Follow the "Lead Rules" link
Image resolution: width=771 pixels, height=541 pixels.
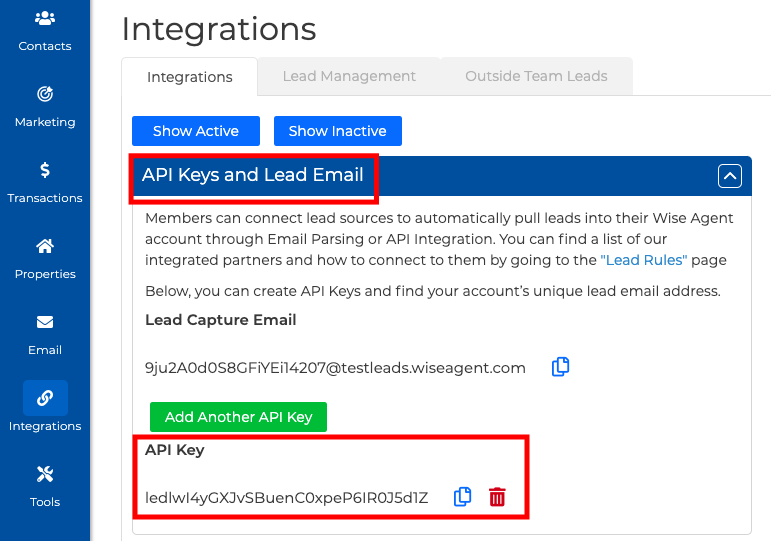pos(644,260)
